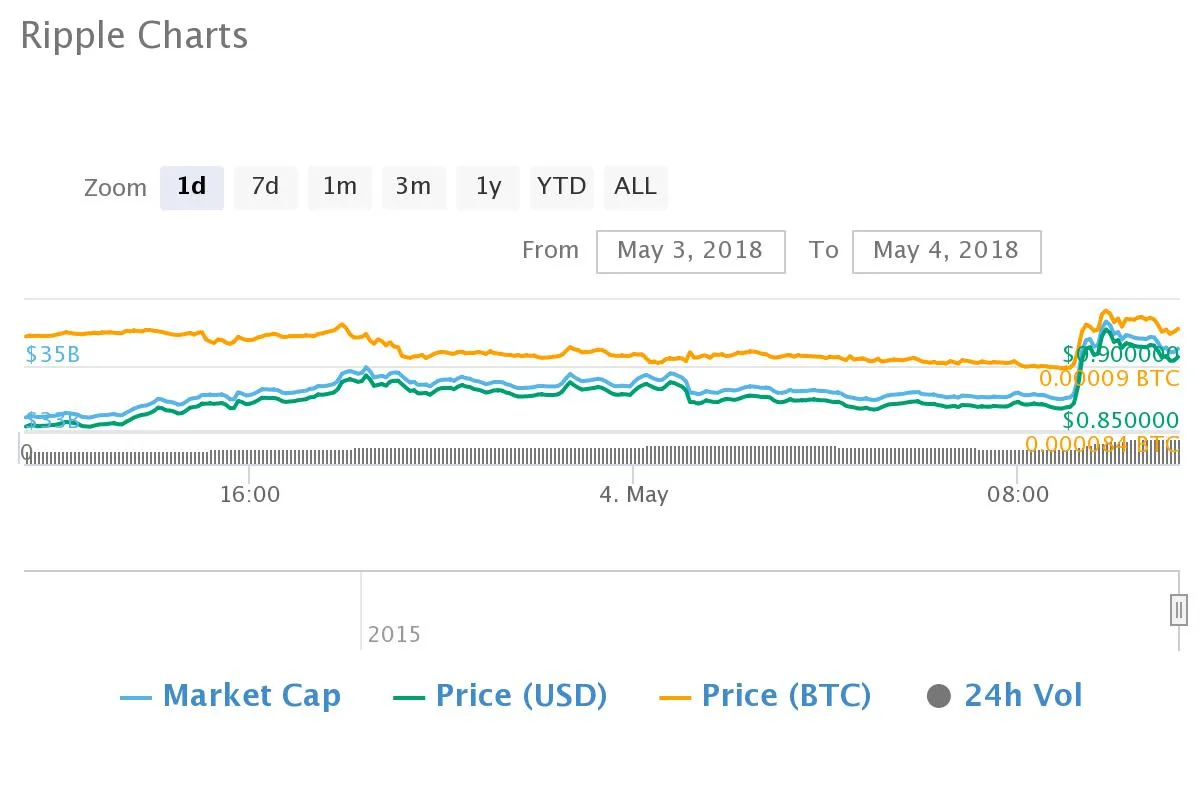Edit the To date field May 4, 2018
Viewport: 1200px width, 800px height.
tap(946, 251)
